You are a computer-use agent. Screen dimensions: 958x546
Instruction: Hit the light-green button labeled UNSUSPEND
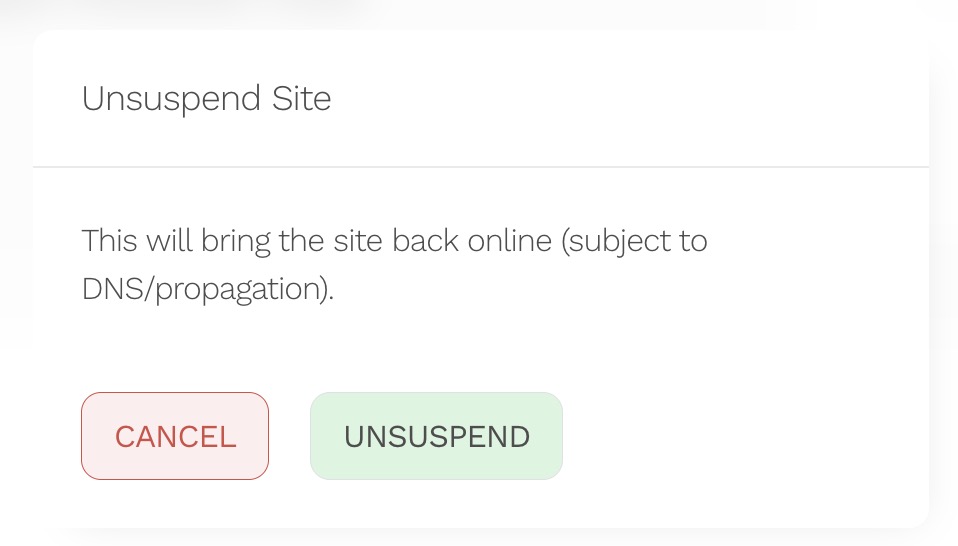click(x=436, y=436)
